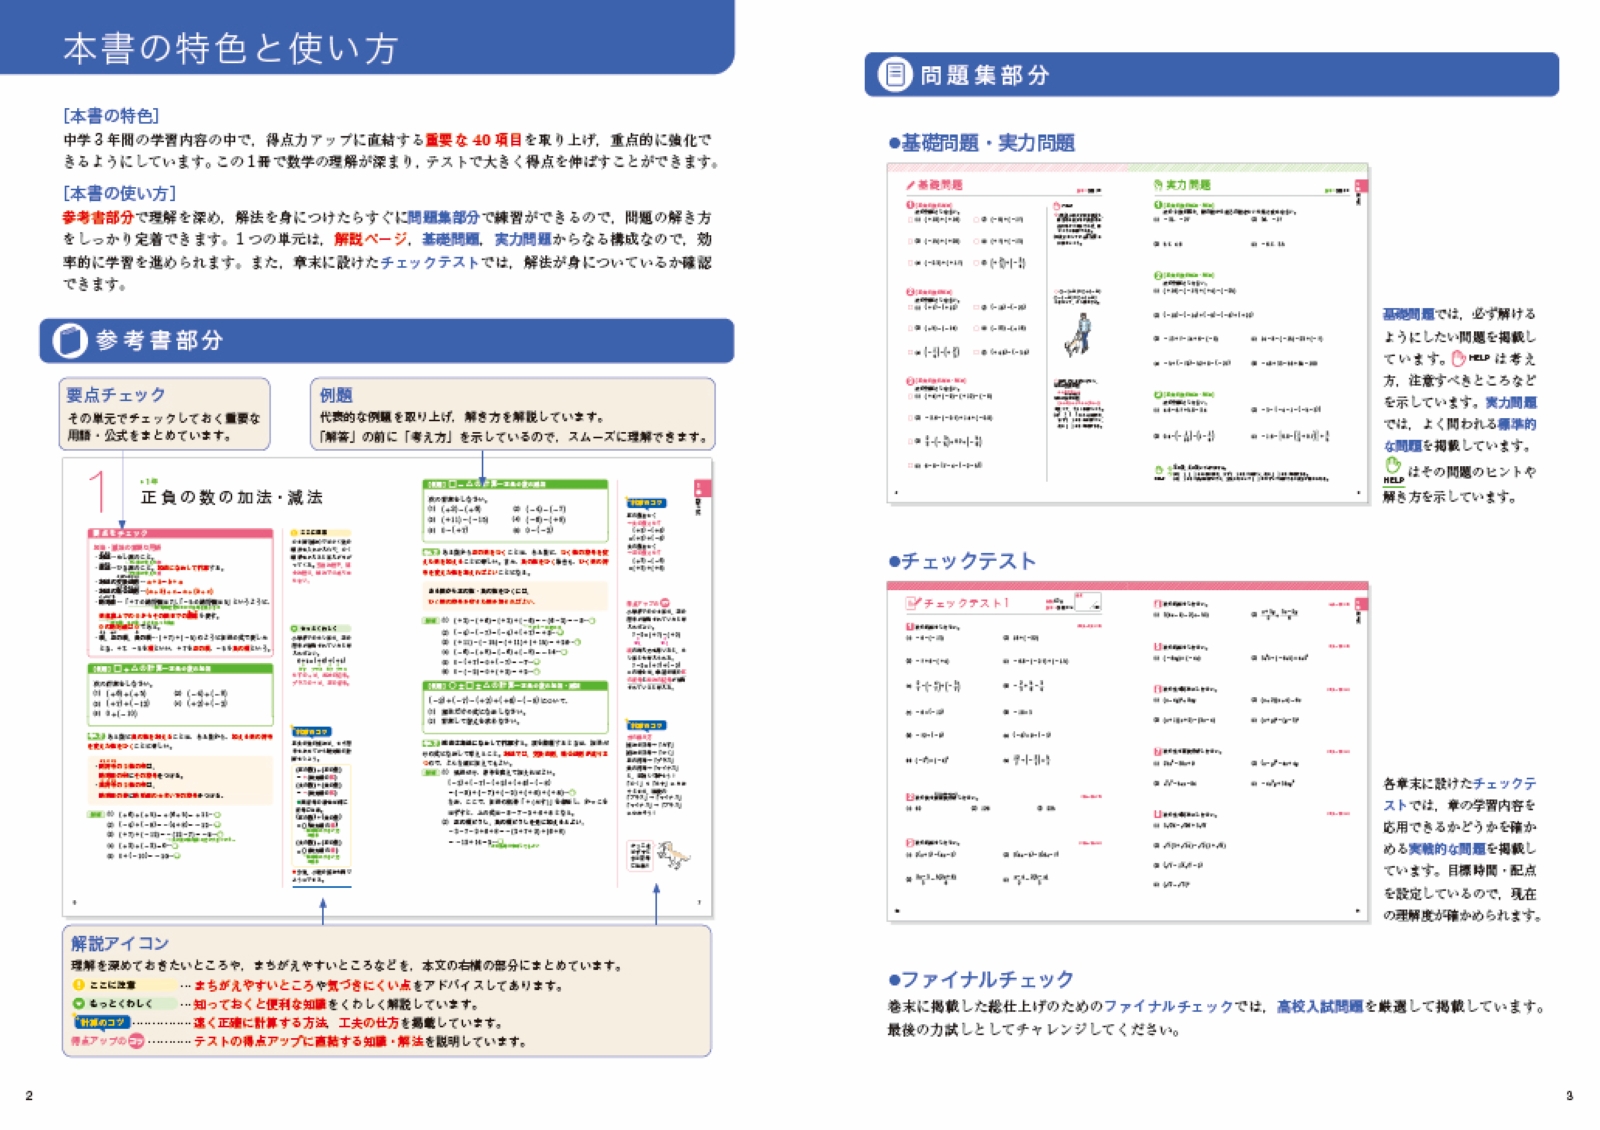Click the document icon beside 問題集部分
The width and height of the screenshot is (1600, 1130).
point(894,75)
